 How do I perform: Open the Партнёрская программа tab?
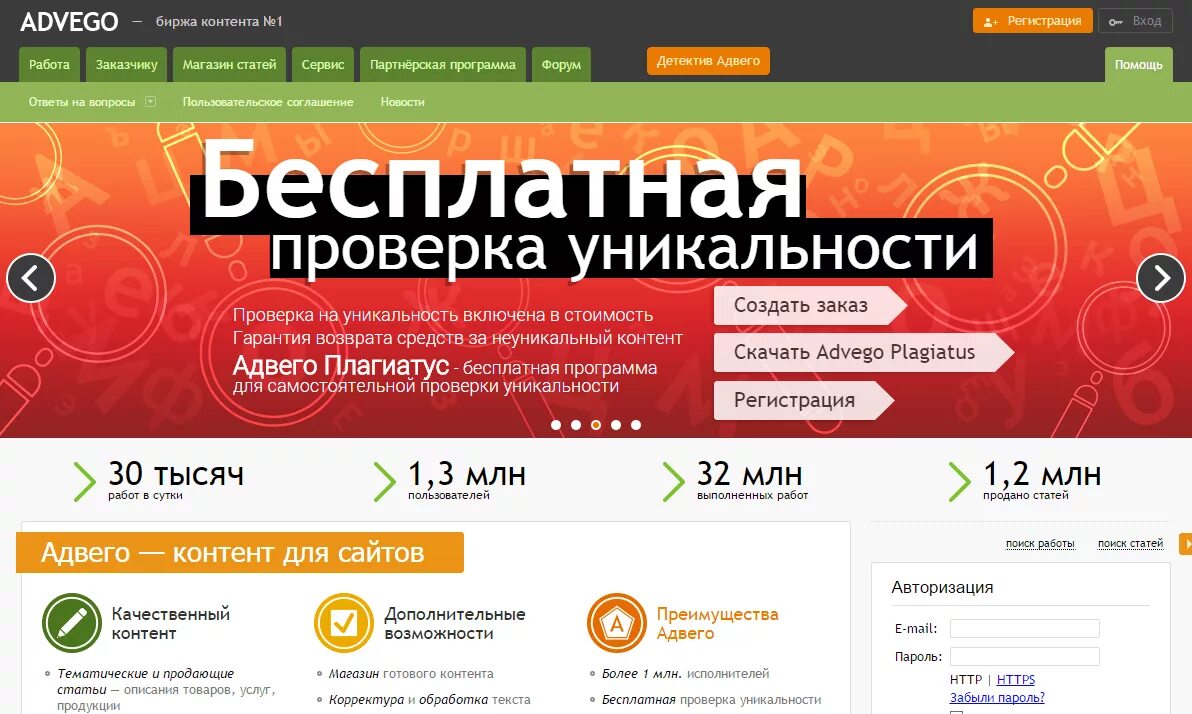[x=442, y=65]
